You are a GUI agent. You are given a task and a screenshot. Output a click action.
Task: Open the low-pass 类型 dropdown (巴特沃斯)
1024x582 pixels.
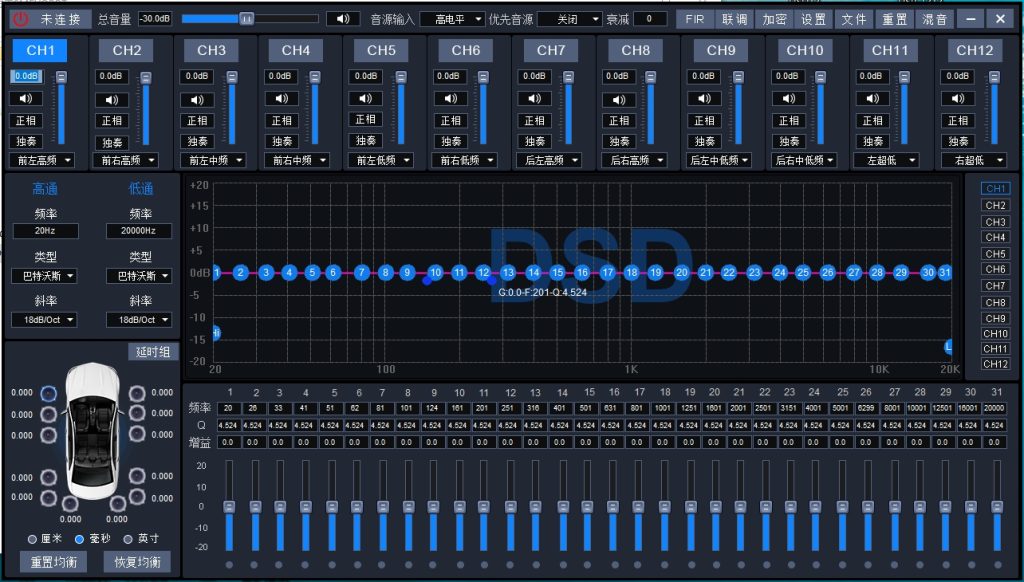pyautogui.click(x=139, y=276)
